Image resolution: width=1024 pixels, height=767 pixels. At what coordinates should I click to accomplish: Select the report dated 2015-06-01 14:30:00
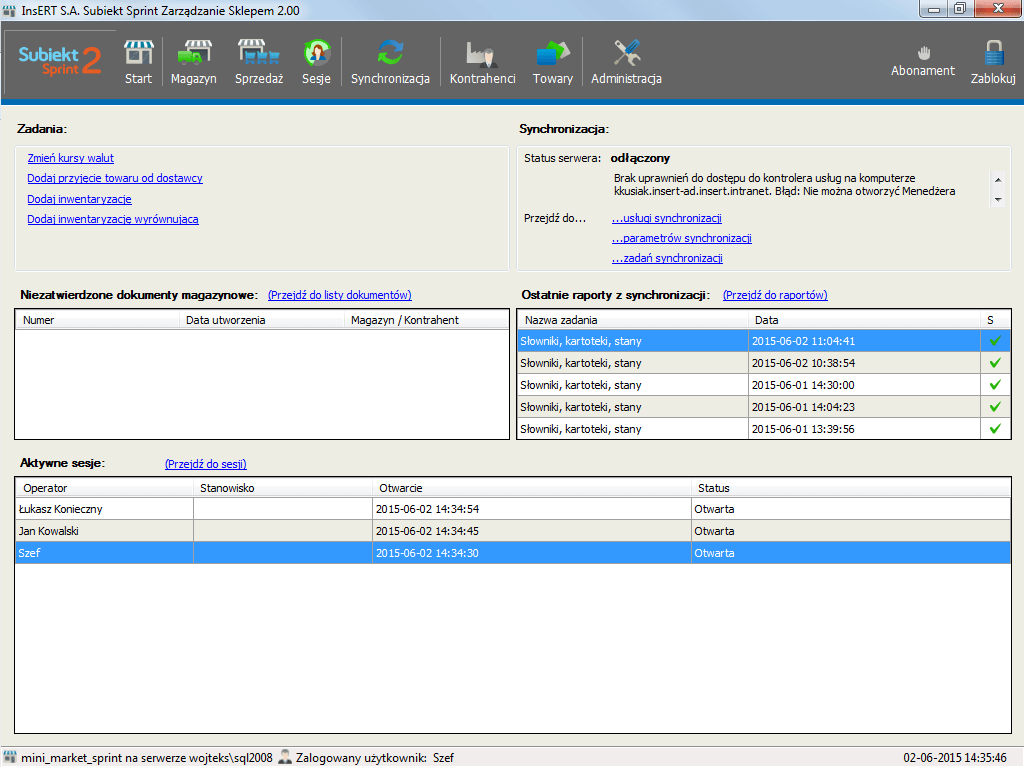[763, 385]
